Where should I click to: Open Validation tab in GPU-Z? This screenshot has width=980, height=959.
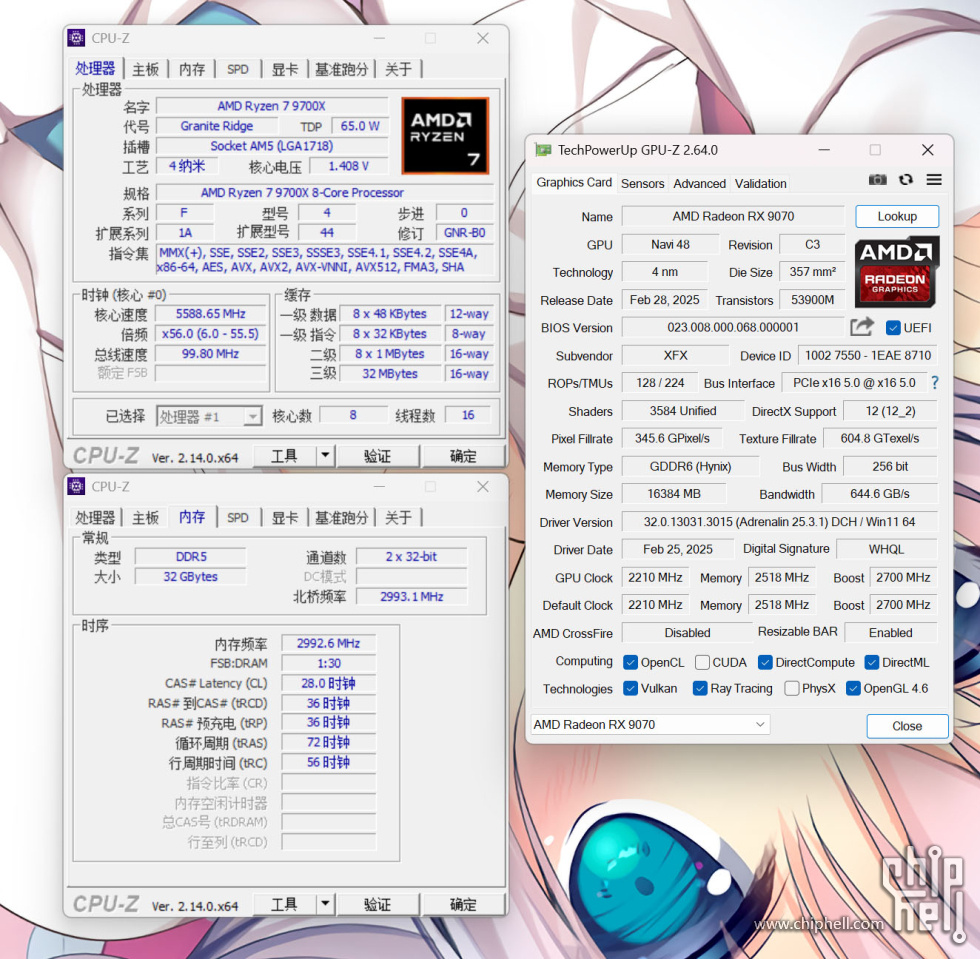pos(761,183)
